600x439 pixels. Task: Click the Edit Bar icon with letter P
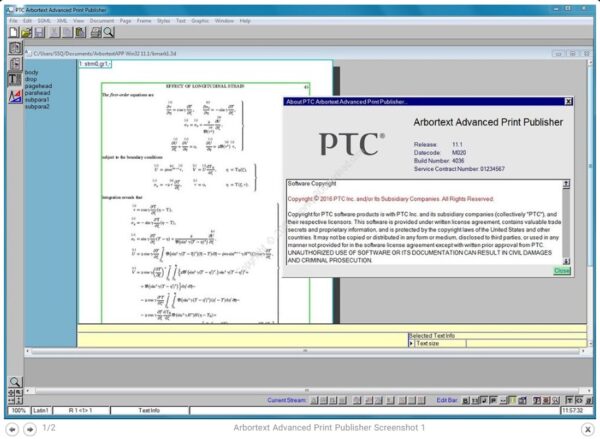click(493, 400)
